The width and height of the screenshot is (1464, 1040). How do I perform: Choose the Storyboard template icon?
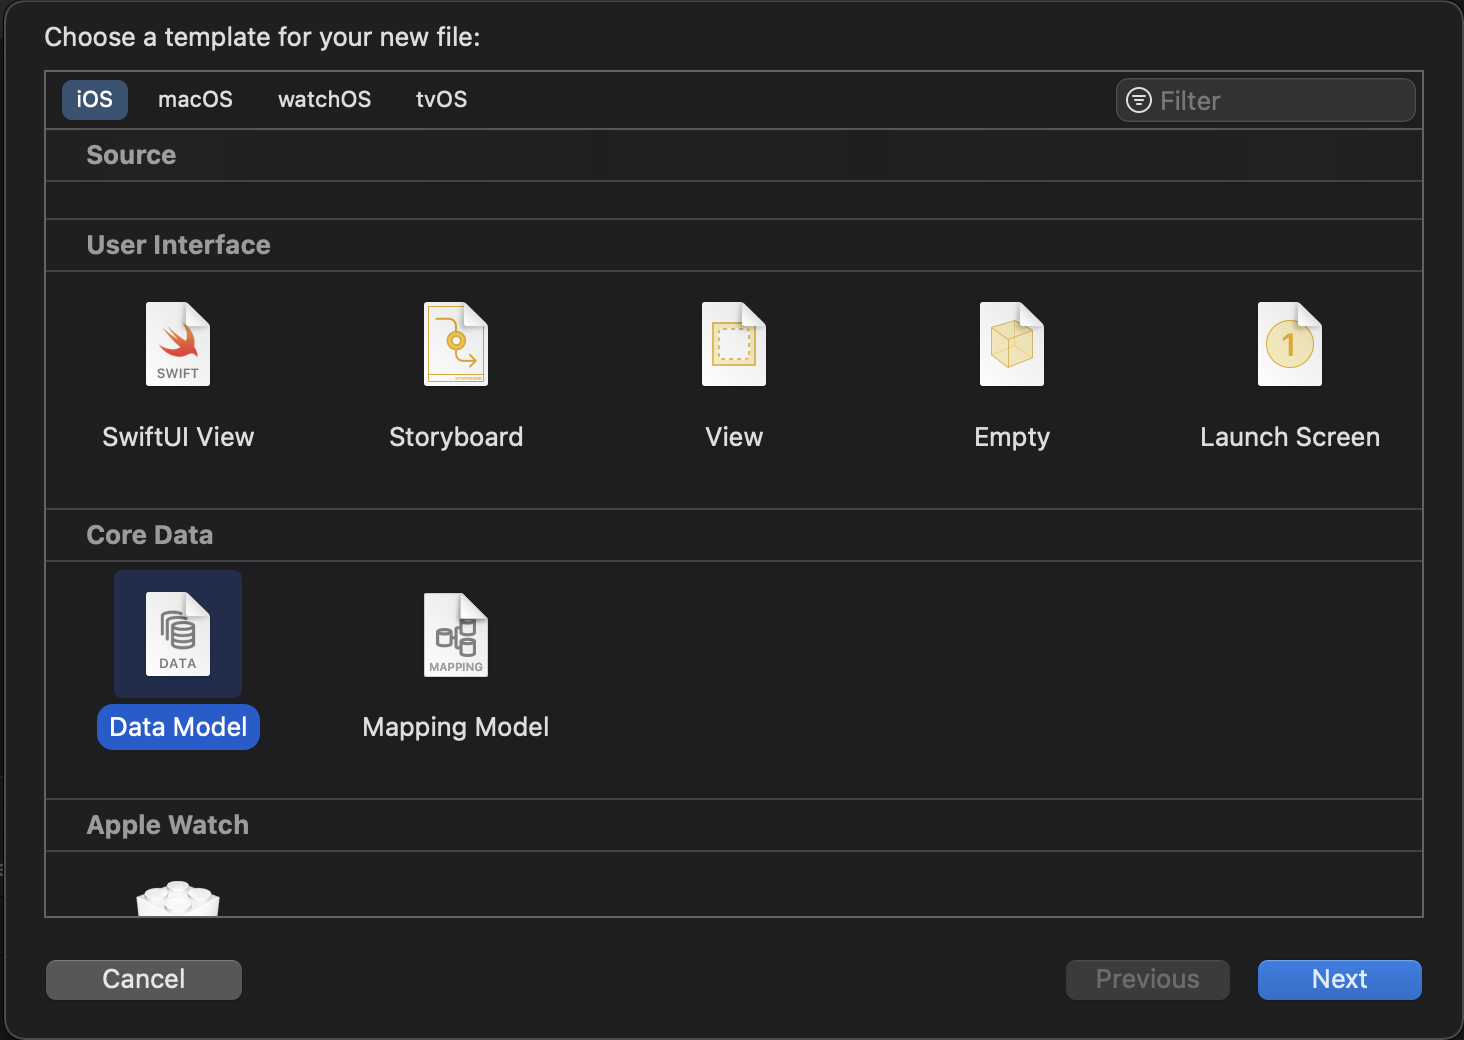[x=456, y=344]
